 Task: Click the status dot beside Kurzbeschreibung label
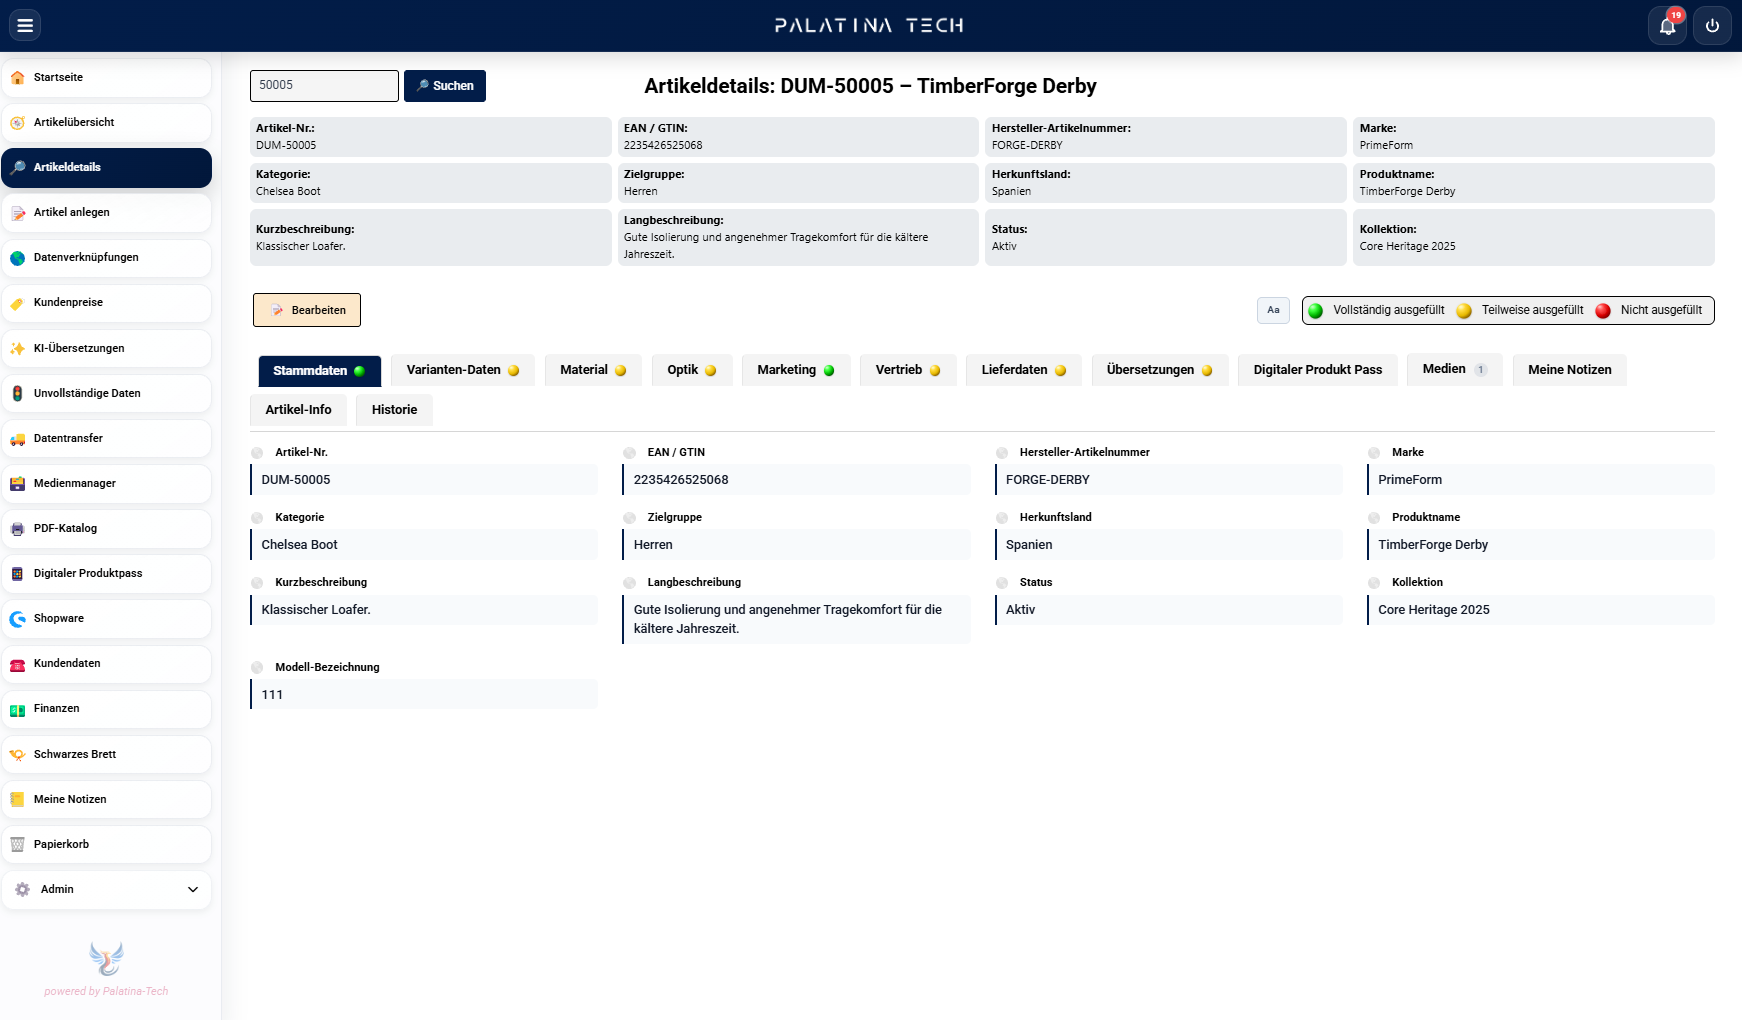[x=257, y=583]
